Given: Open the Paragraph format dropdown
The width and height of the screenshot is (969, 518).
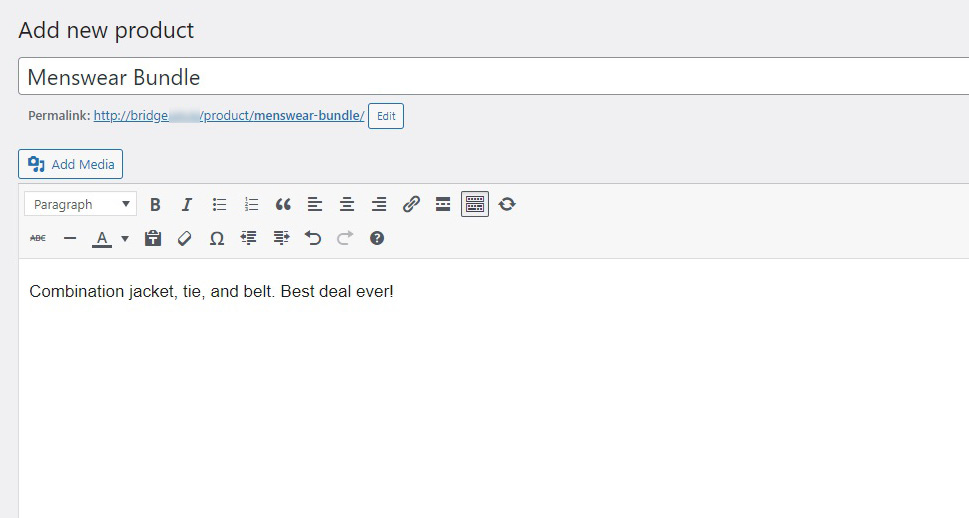Looking at the screenshot, I should coord(81,204).
